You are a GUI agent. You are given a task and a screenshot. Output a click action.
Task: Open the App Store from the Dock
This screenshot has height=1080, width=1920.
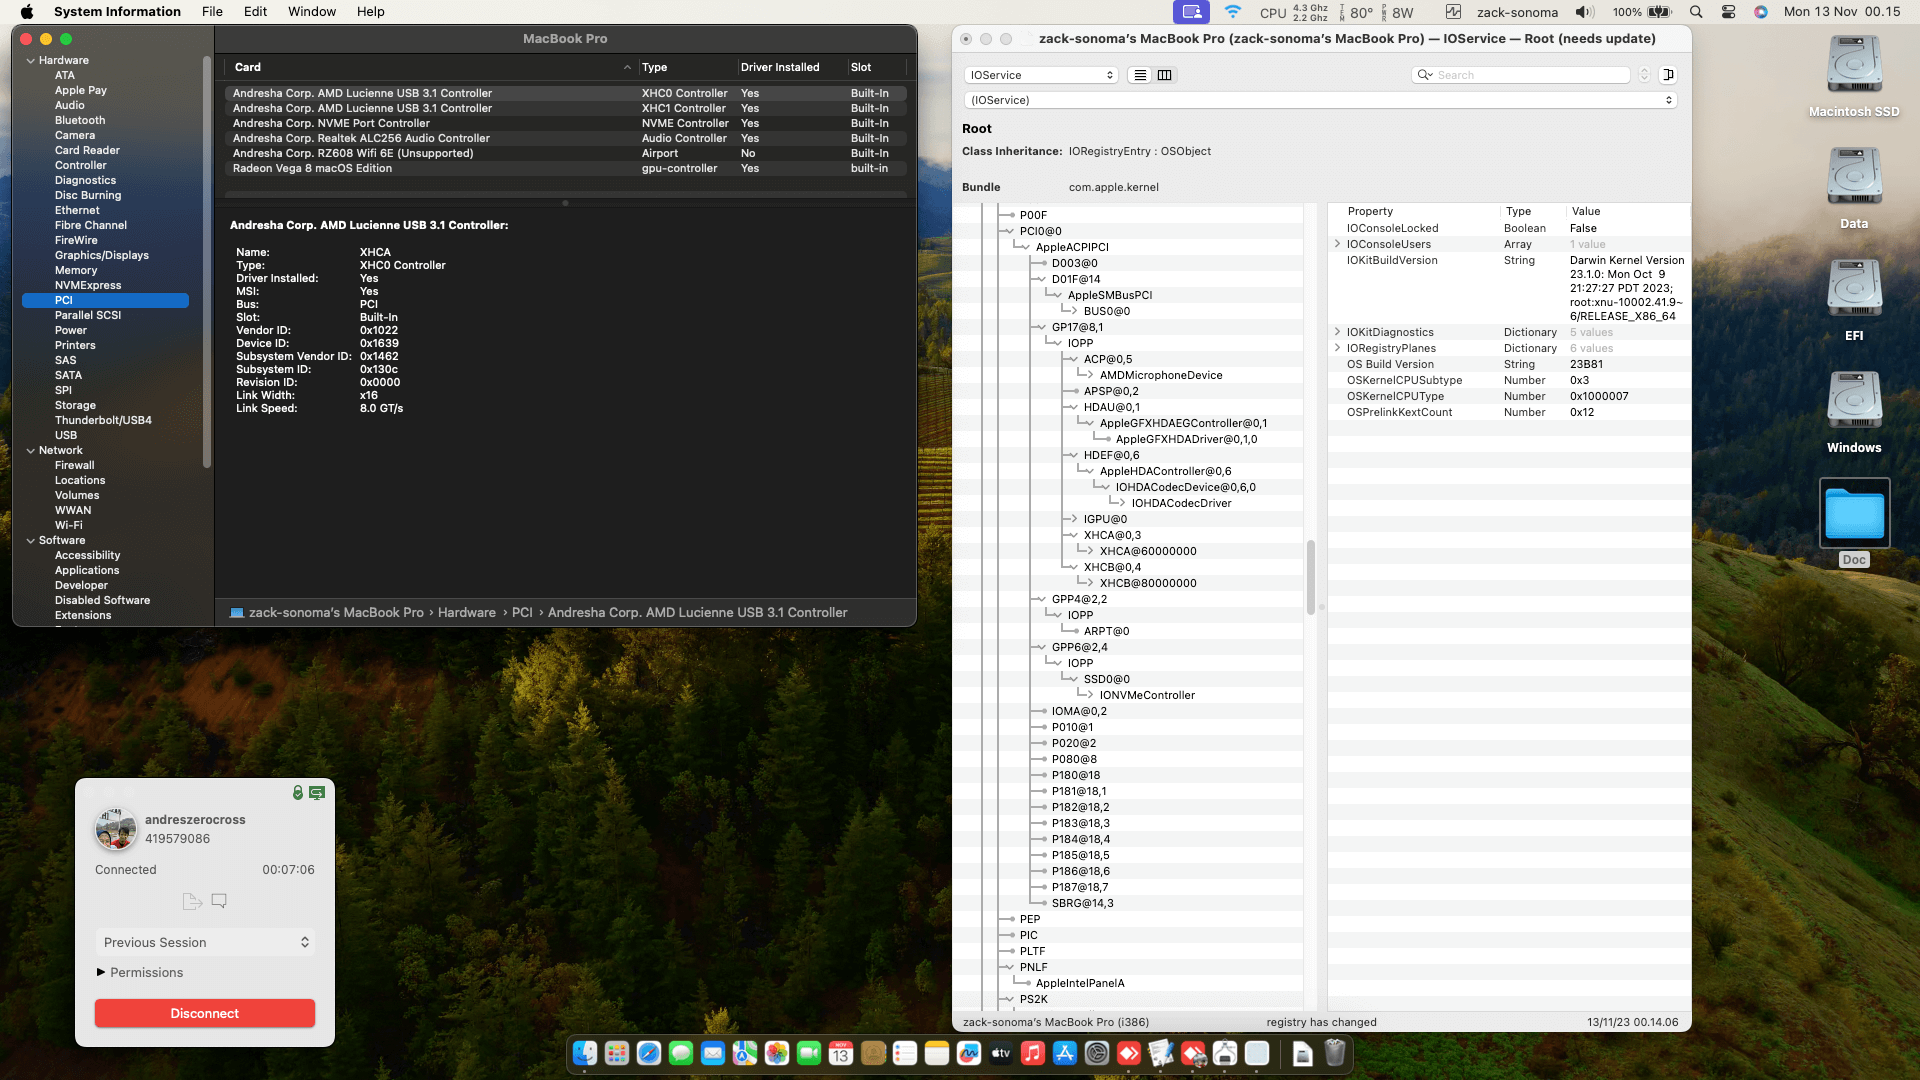tap(1064, 1054)
